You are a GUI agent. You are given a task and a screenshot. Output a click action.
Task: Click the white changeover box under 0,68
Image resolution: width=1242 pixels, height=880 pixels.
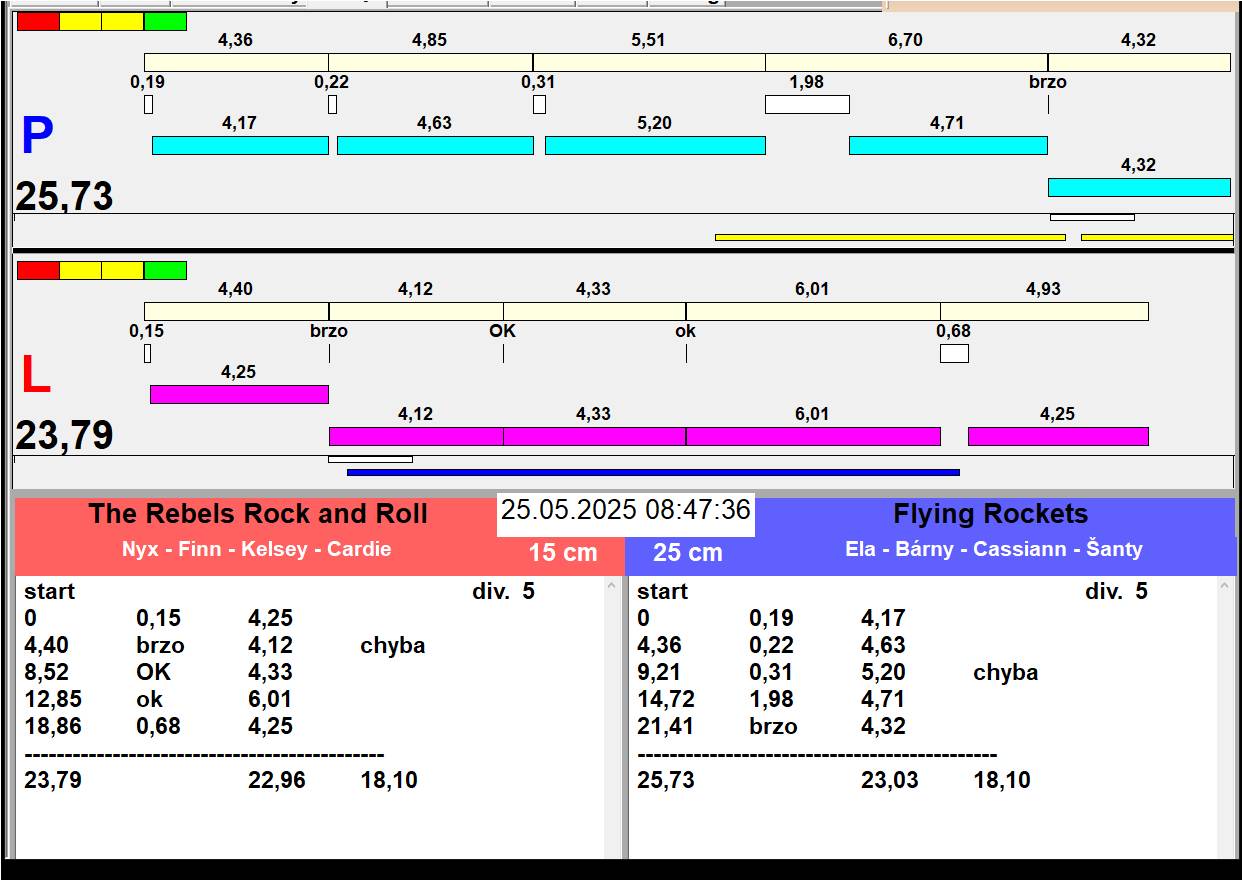click(x=954, y=353)
